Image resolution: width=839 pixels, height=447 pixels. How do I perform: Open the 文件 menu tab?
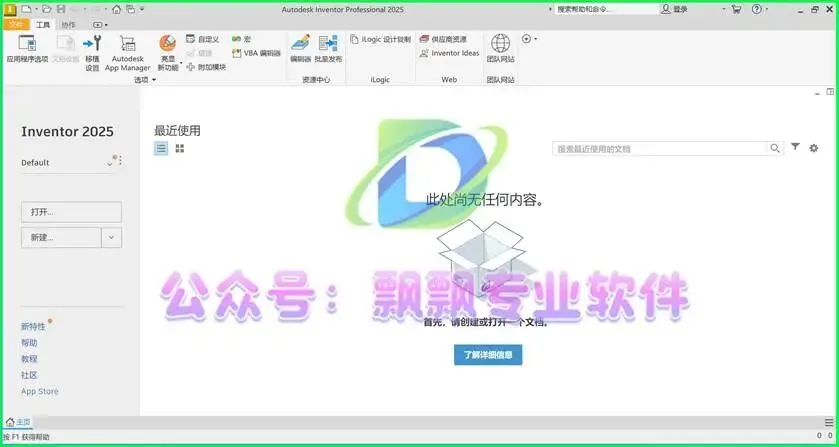pyautogui.click(x=16, y=25)
